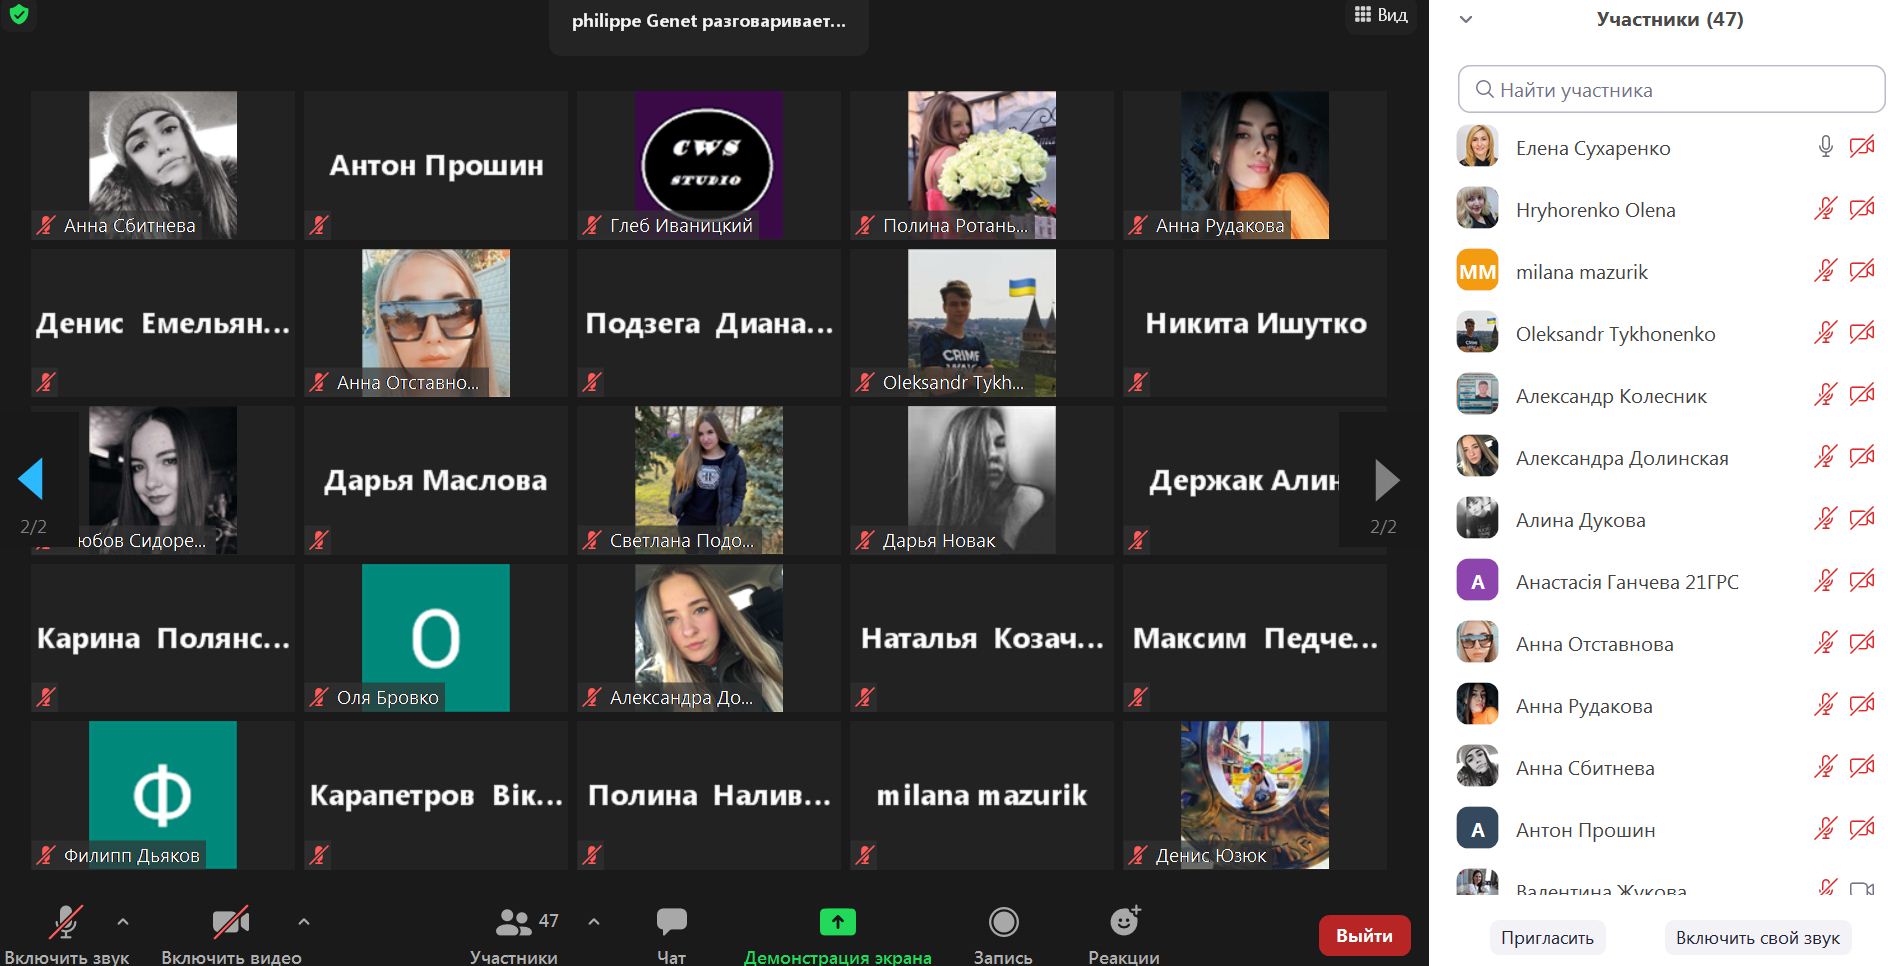Toggle the Участники panel from the toolbar
1888x966 pixels.
[x=514, y=934]
